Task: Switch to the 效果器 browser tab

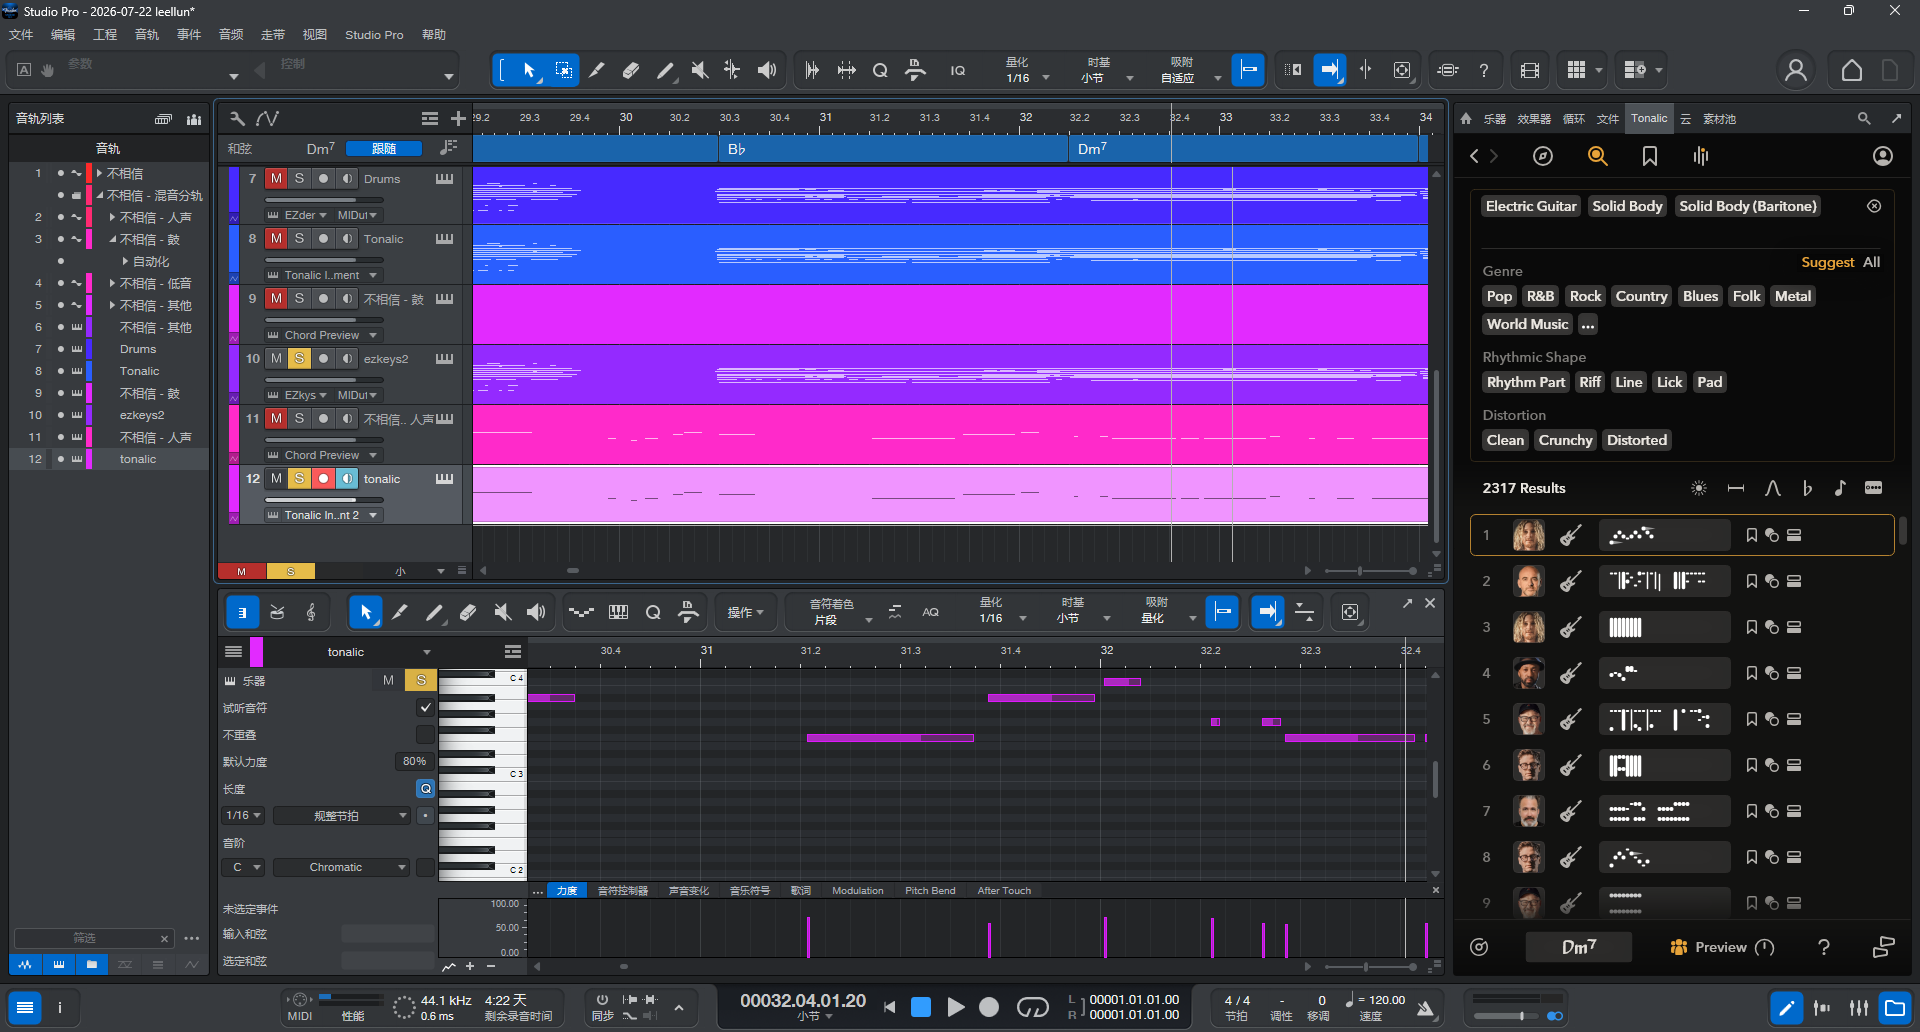Action: tap(1533, 118)
